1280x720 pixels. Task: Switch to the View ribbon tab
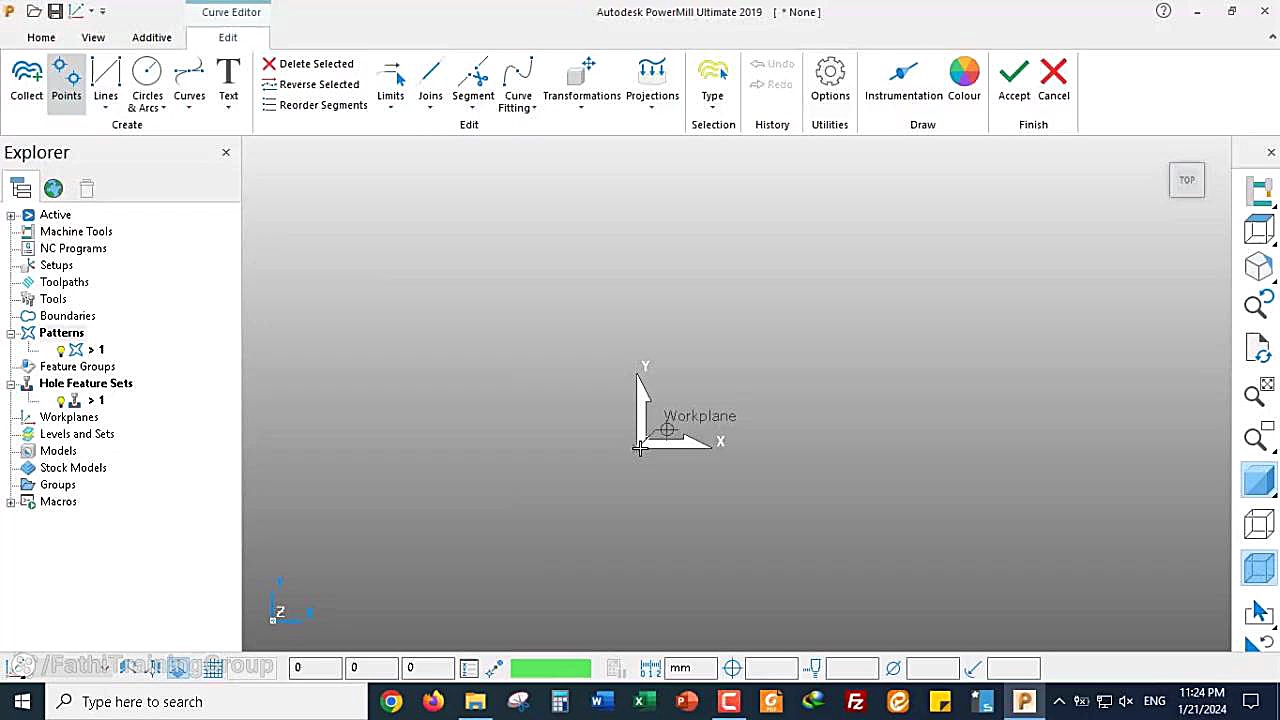click(x=93, y=37)
